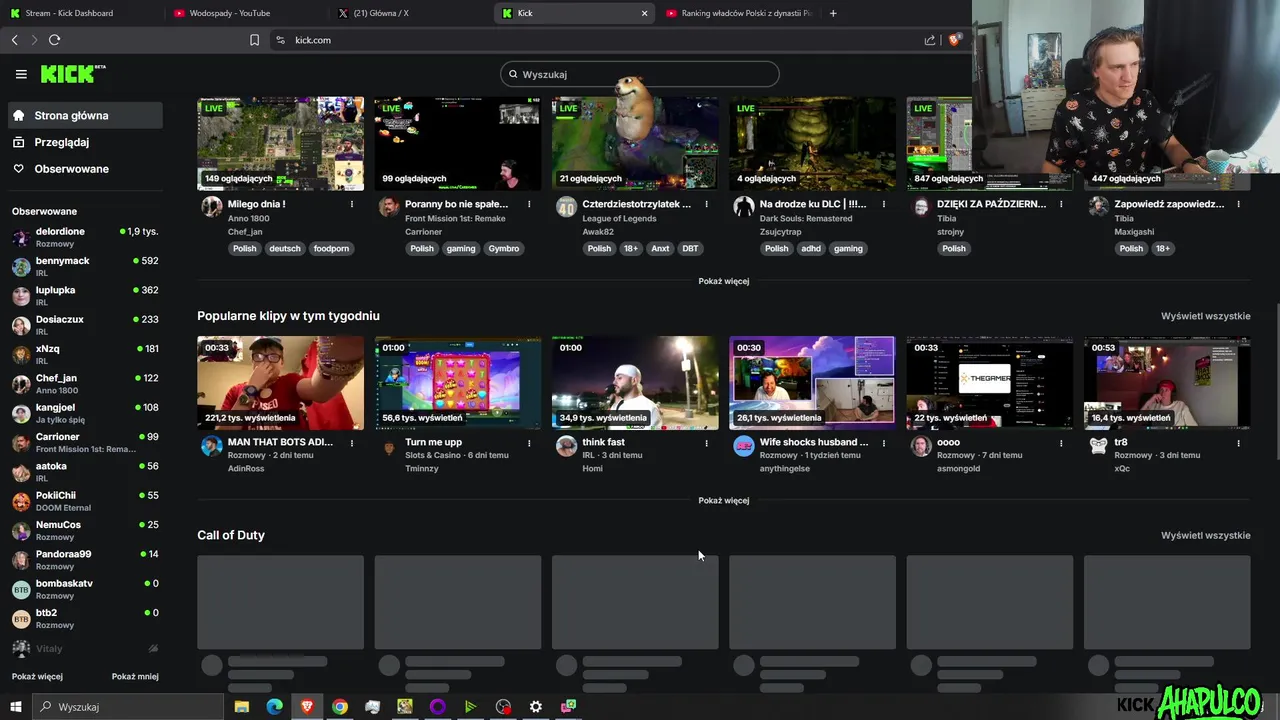Screen dimensions: 1280x720
Task: Switch to Stream - Kick Dashboard tab
Action: (80, 13)
